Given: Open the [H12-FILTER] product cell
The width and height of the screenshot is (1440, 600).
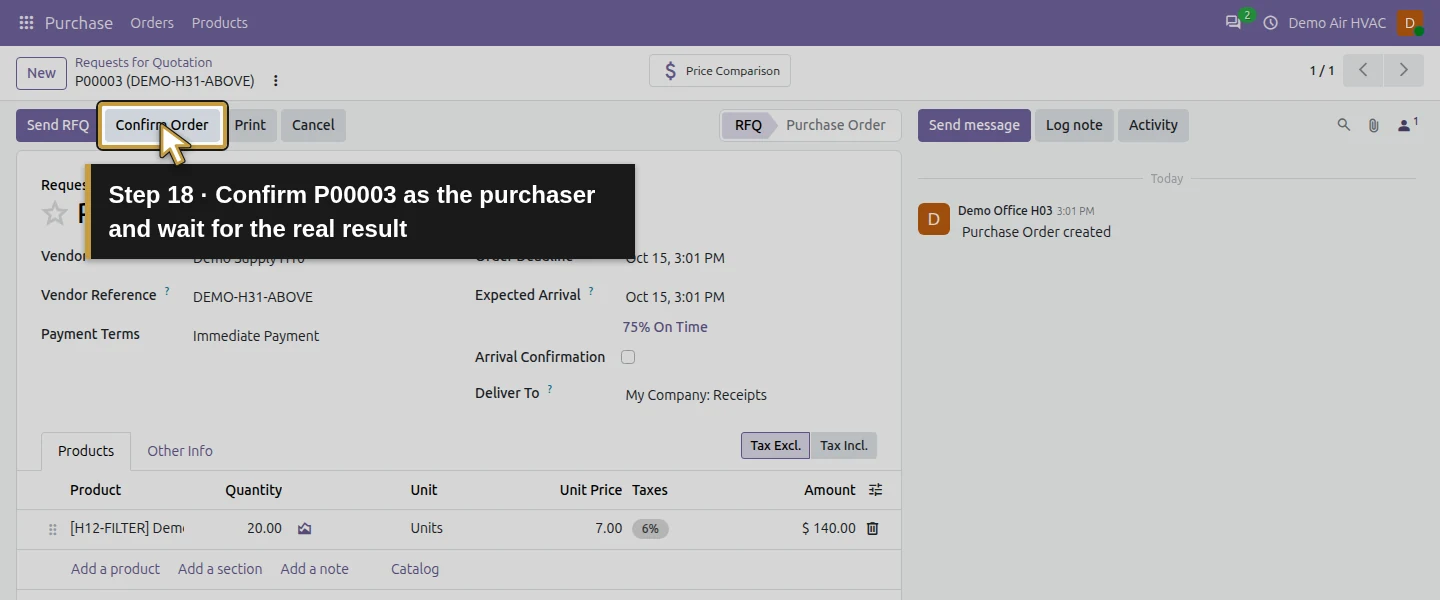Looking at the screenshot, I should (x=127, y=528).
